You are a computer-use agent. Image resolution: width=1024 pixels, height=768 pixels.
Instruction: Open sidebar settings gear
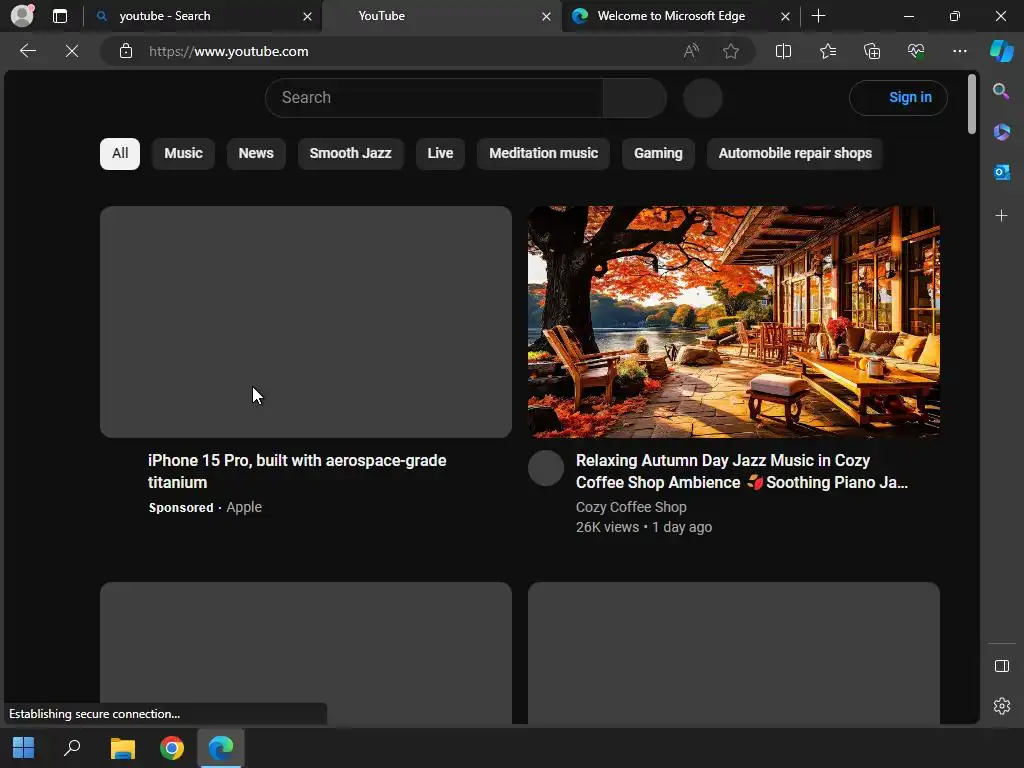pos(1001,706)
